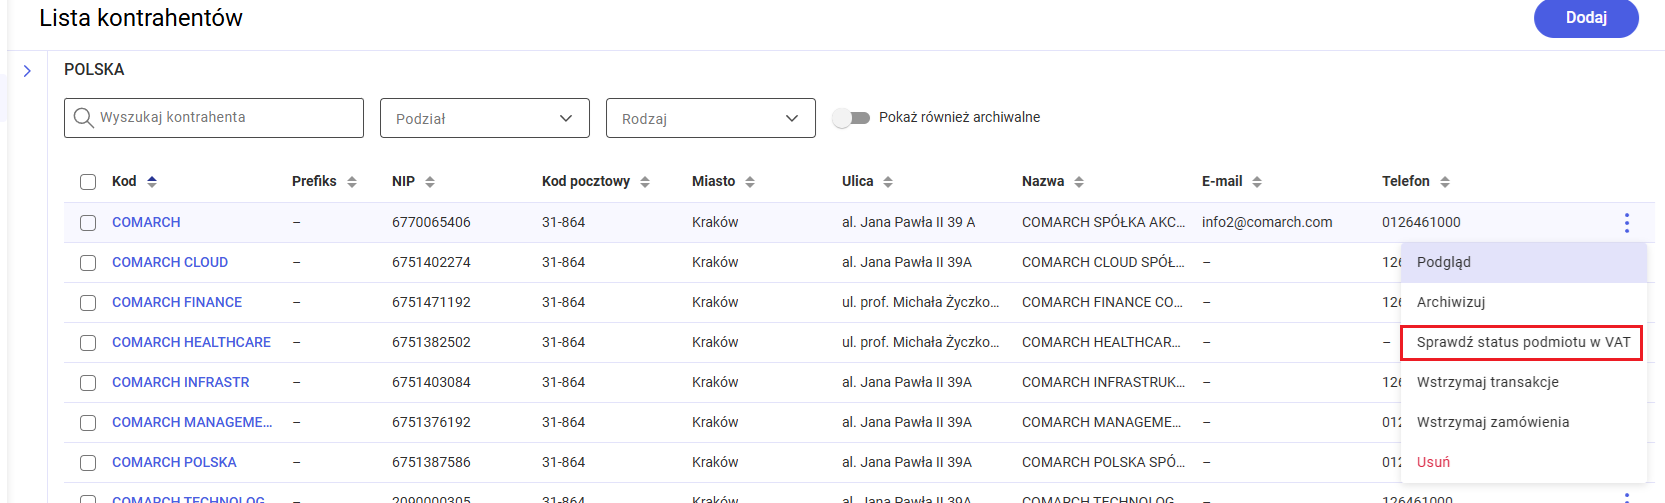Select 'Archiwizuj' from the context menu
The height and width of the screenshot is (503, 1665).
click(1451, 302)
